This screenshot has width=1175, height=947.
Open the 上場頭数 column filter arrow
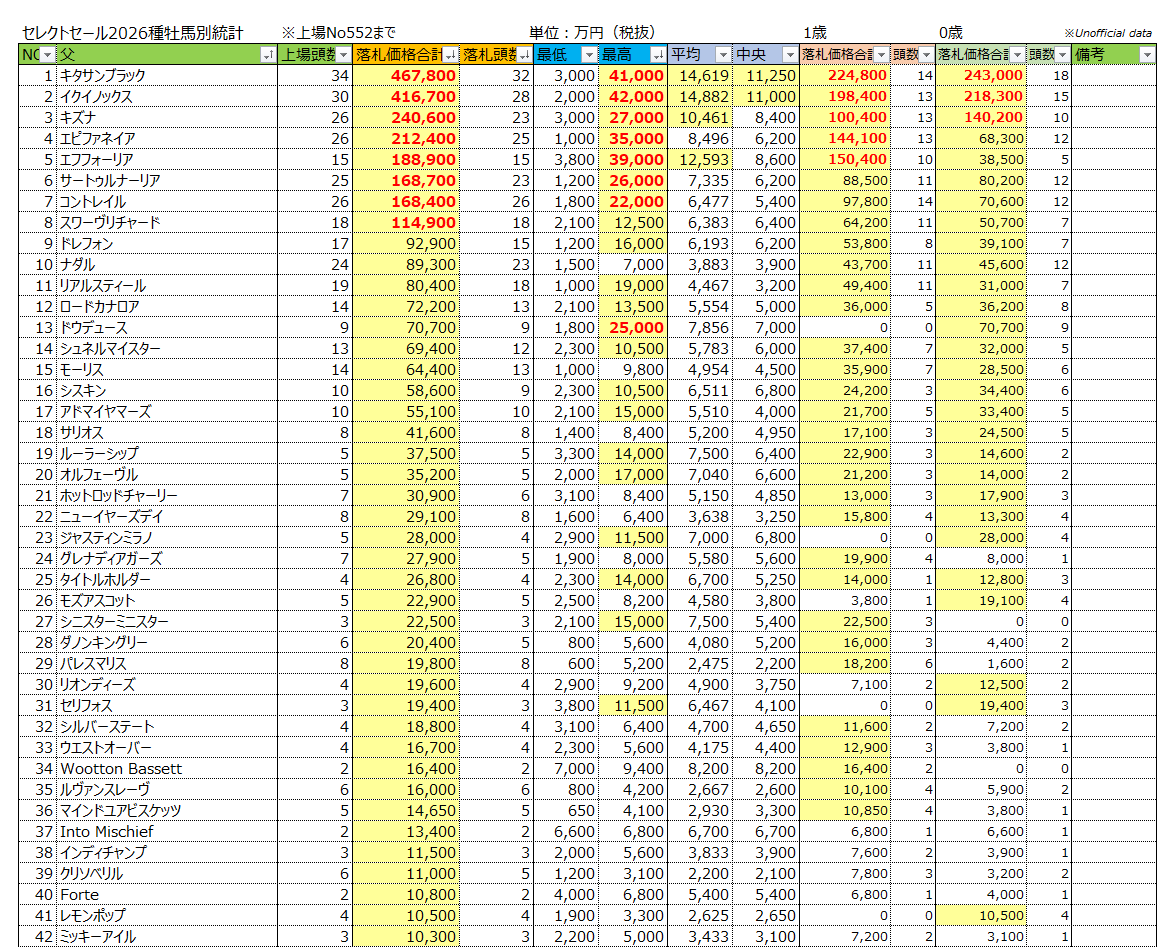[x=343, y=55]
